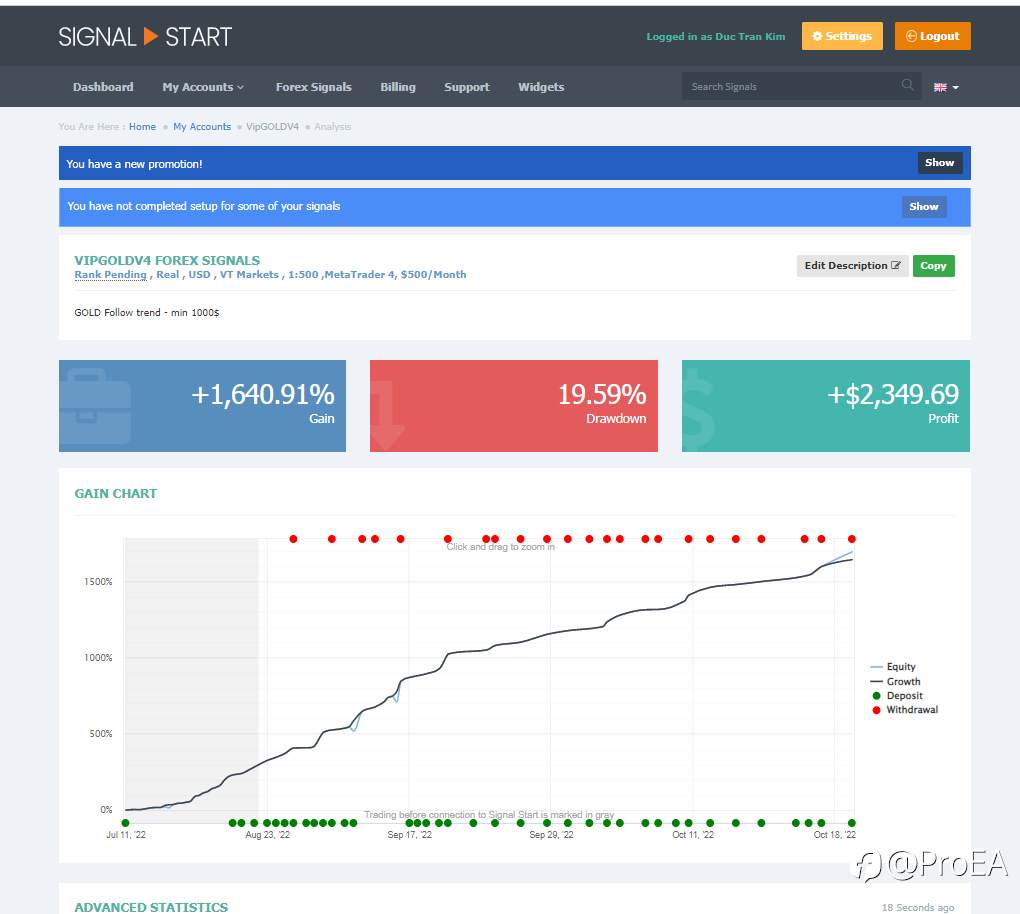Click the Aug 23, '22 x-axis label
This screenshot has height=914, width=1020.
(x=267, y=835)
